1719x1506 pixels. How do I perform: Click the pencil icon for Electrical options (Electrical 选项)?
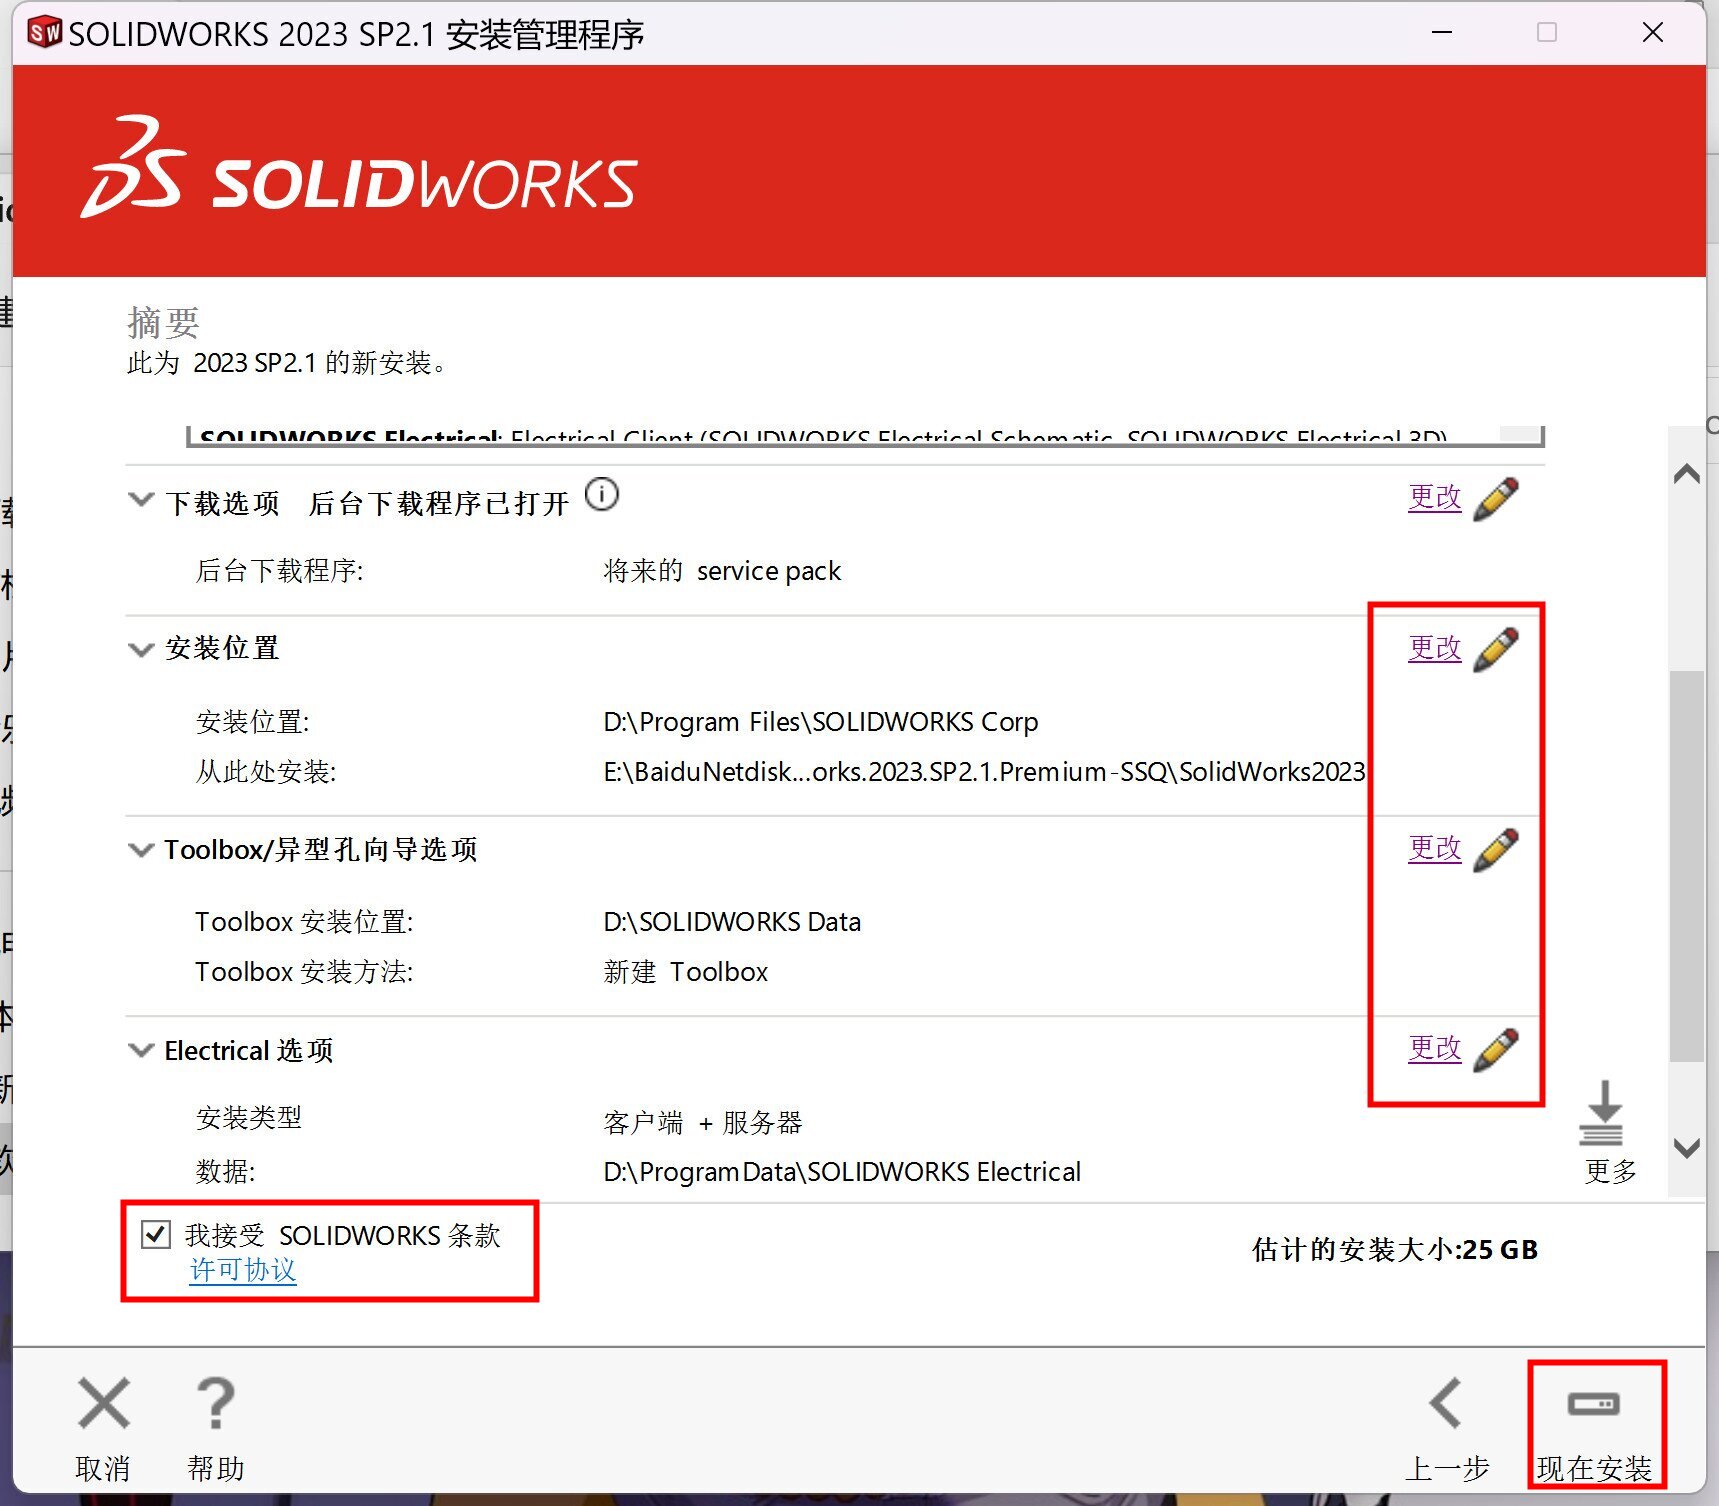pyautogui.click(x=1496, y=1049)
